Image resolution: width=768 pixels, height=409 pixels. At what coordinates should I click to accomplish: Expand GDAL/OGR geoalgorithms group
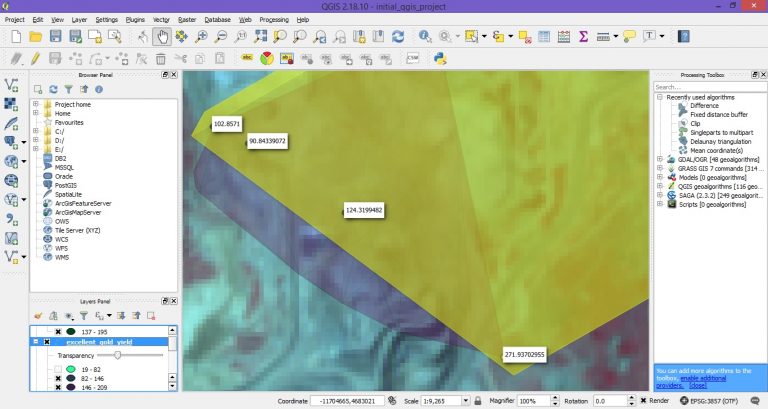point(660,159)
